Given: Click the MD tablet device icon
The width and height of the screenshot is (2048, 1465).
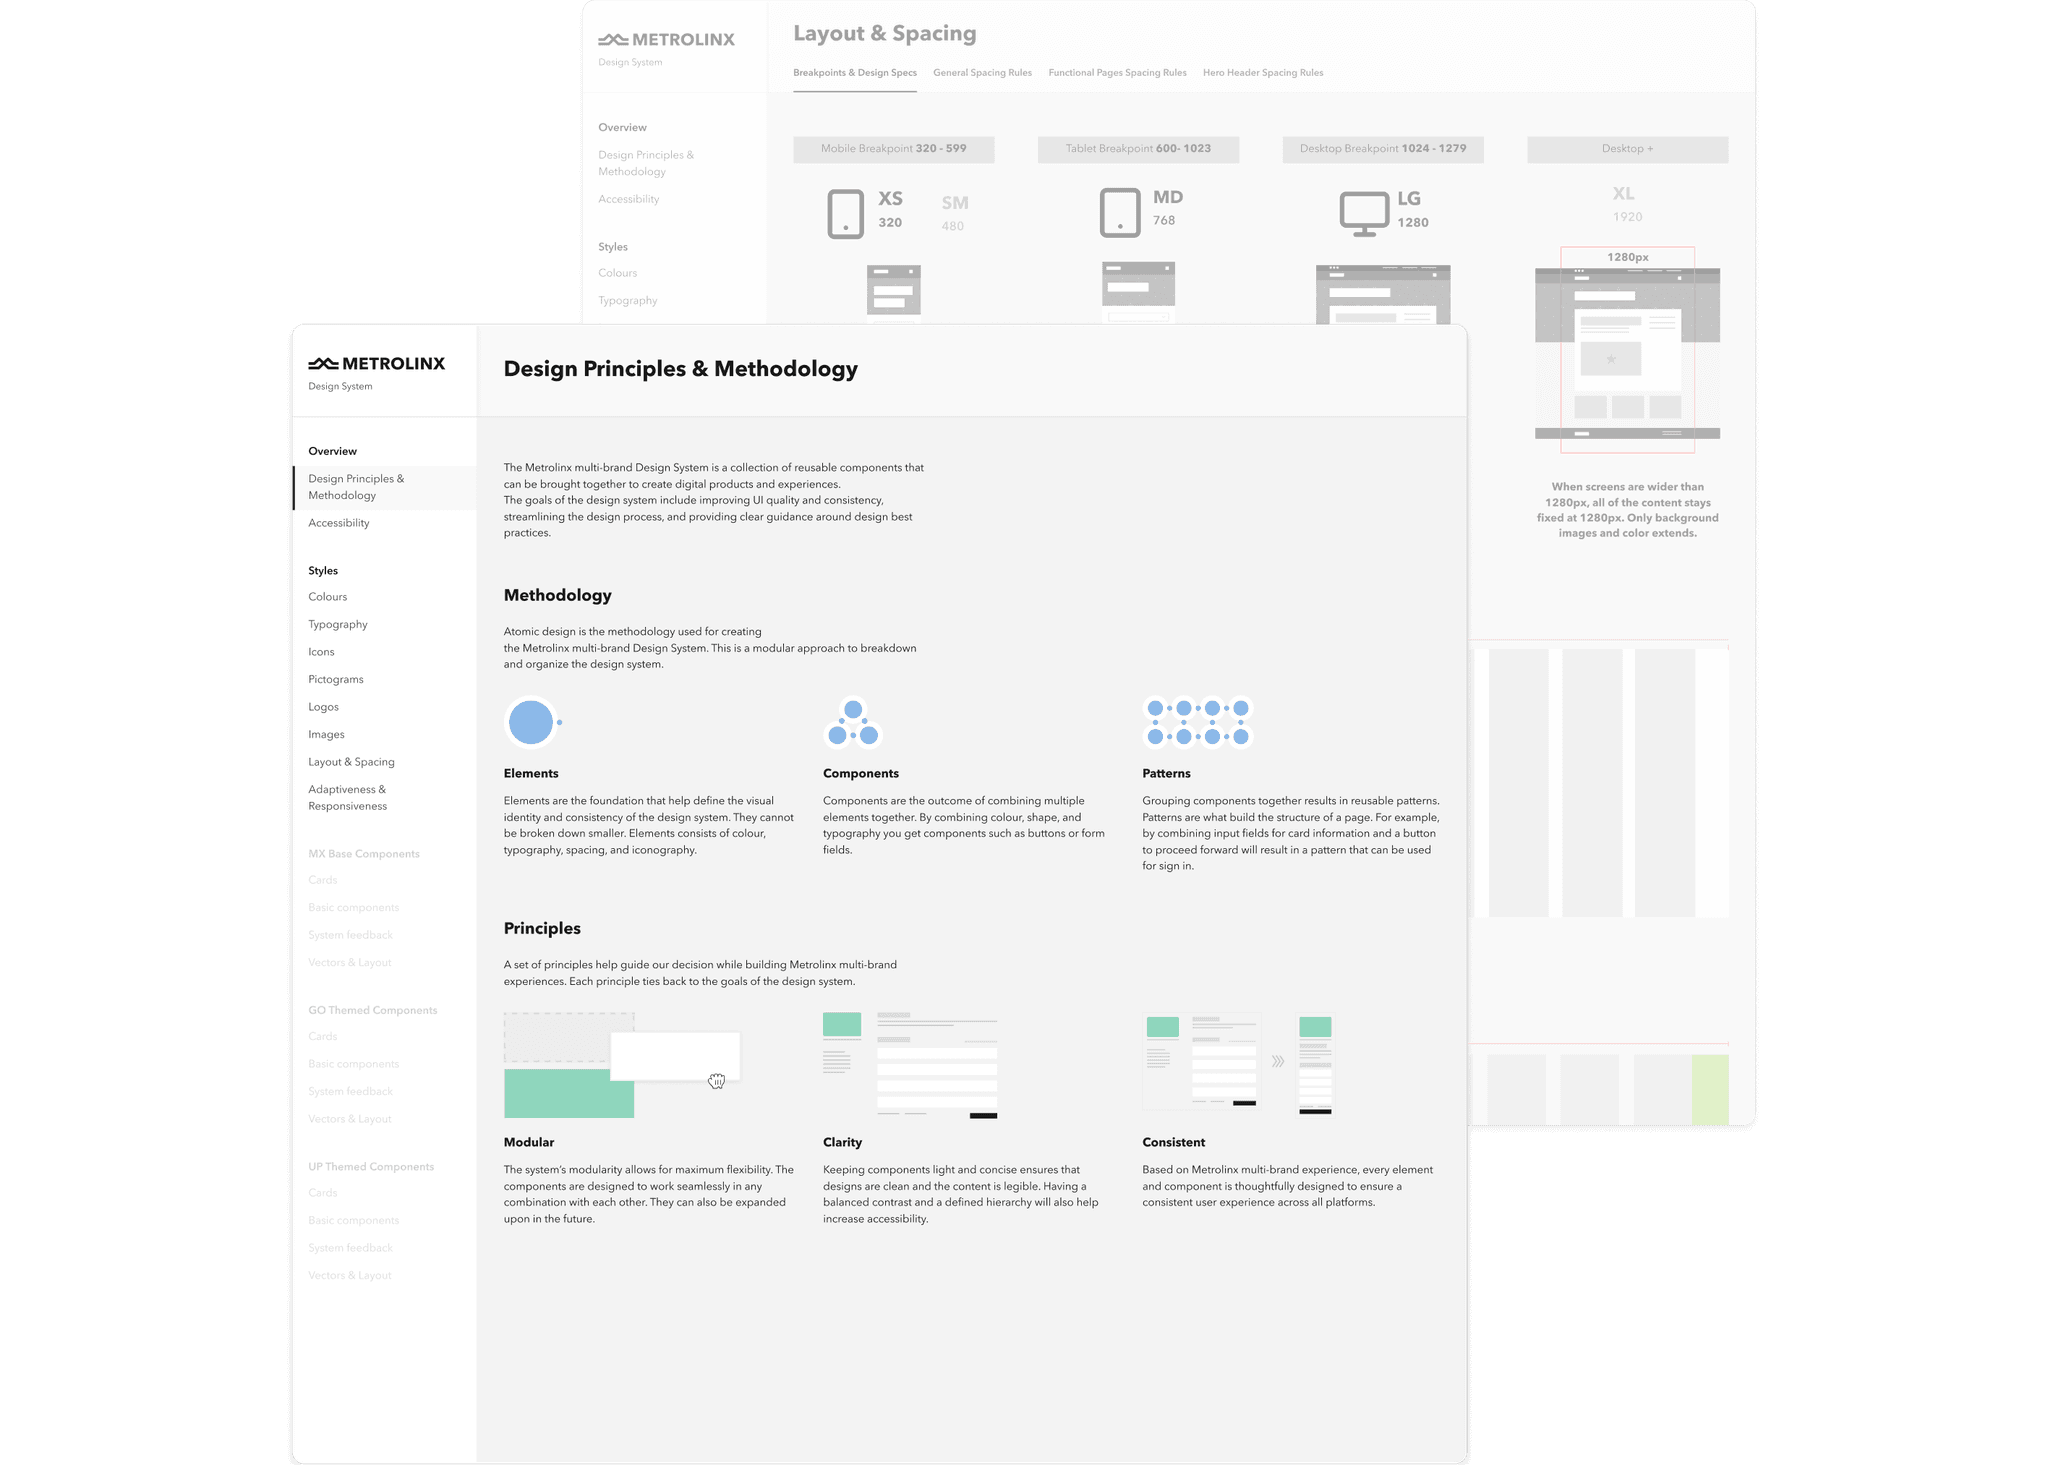Looking at the screenshot, I should tap(1119, 212).
